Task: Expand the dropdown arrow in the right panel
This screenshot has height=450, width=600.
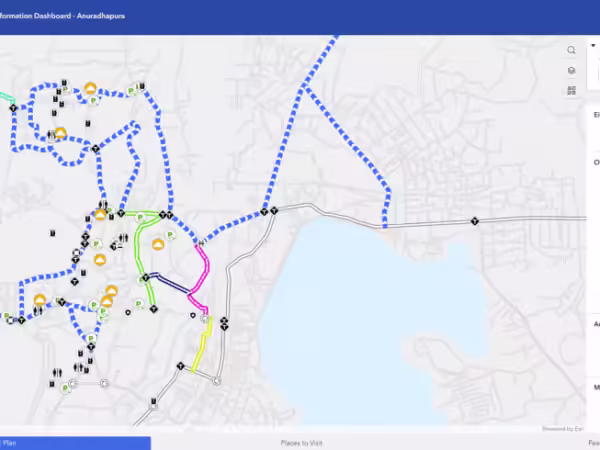Action: 594,44
